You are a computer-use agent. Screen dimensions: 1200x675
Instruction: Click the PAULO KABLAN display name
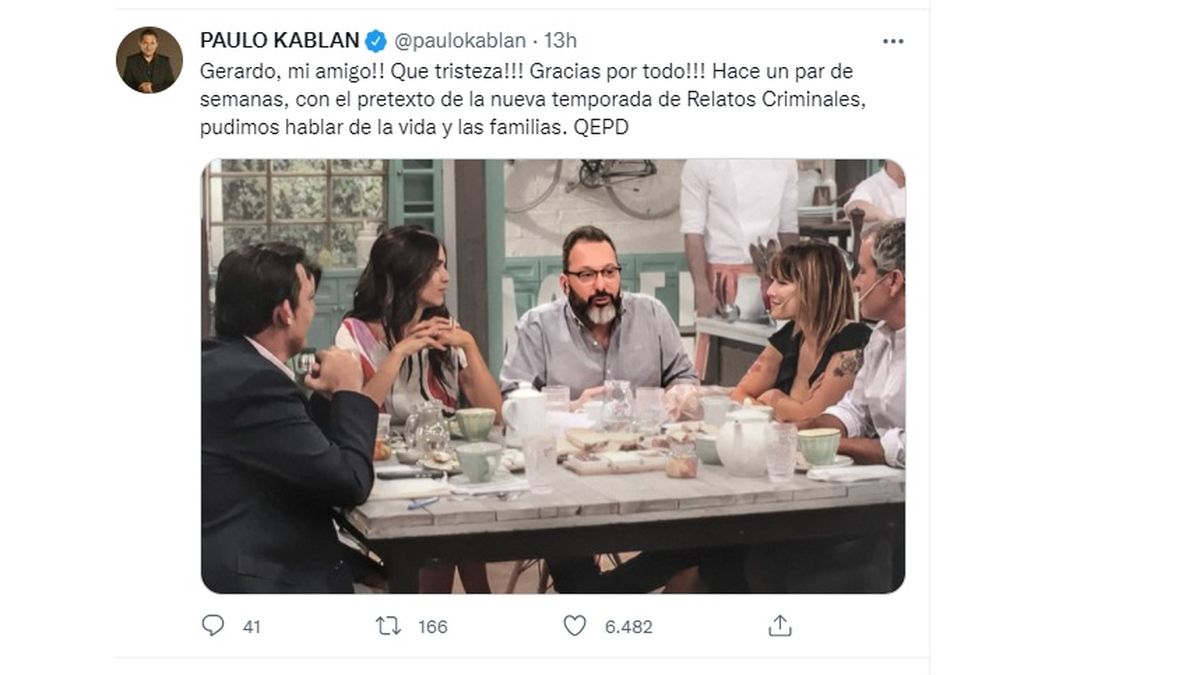pyautogui.click(x=279, y=40)
